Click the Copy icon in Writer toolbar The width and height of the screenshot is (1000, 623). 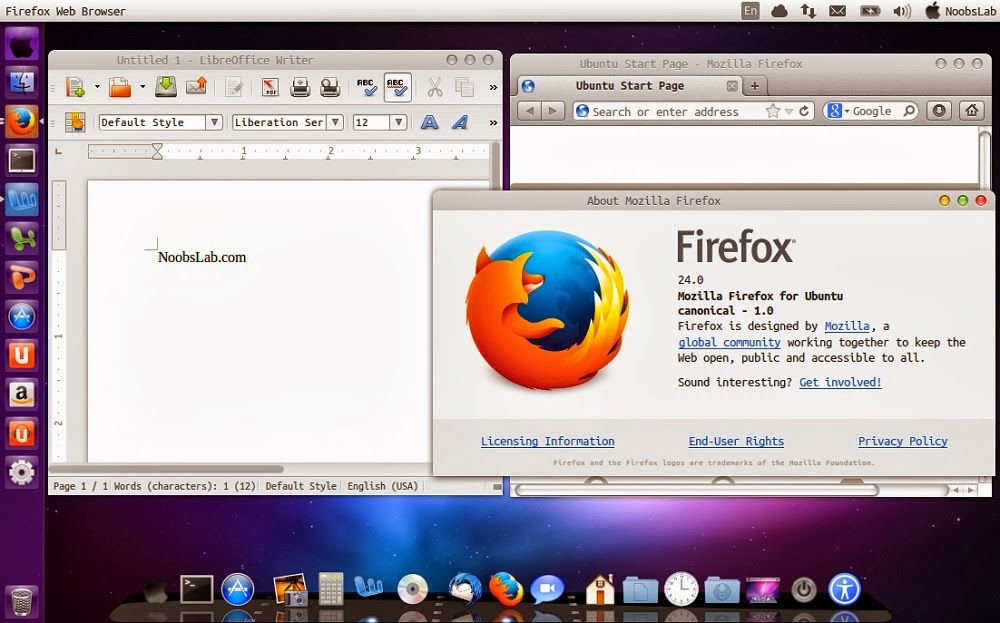pos(464,87)
